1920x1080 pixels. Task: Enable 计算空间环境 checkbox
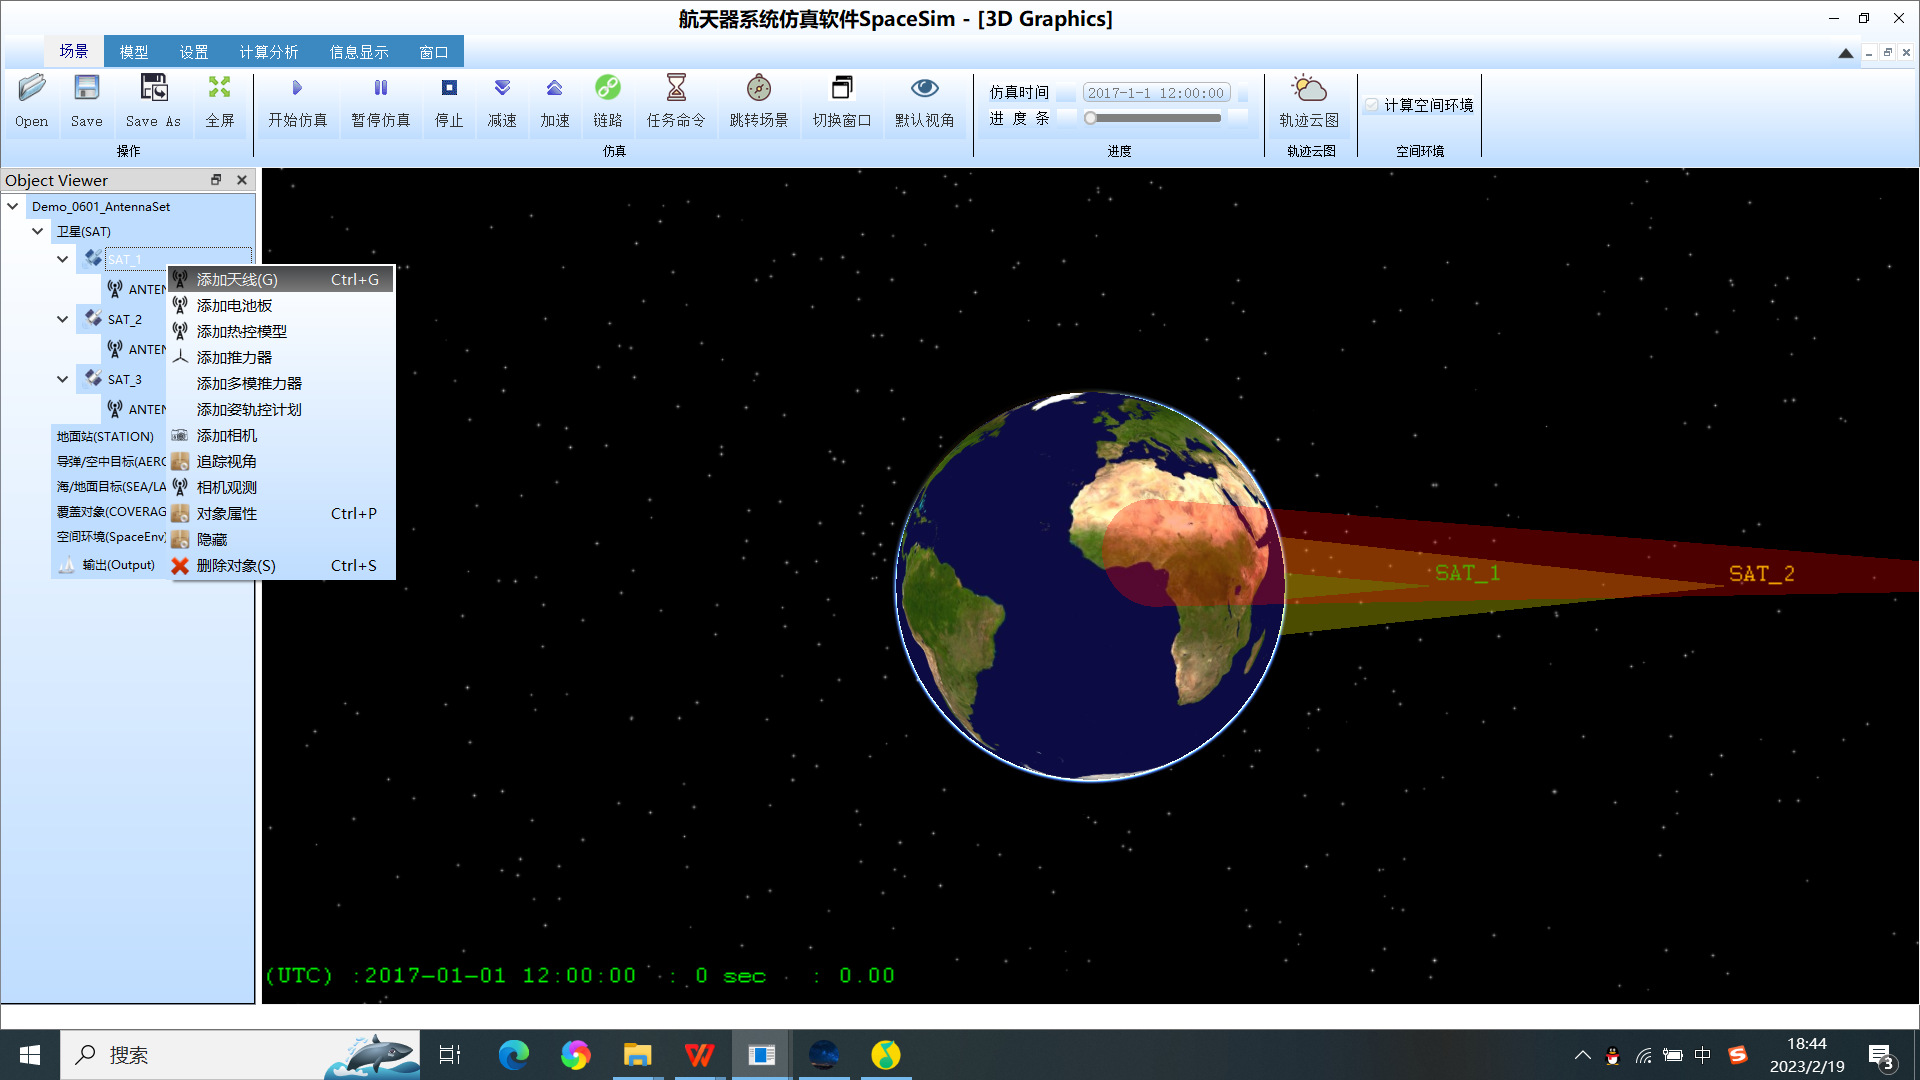pos(1372,105)
